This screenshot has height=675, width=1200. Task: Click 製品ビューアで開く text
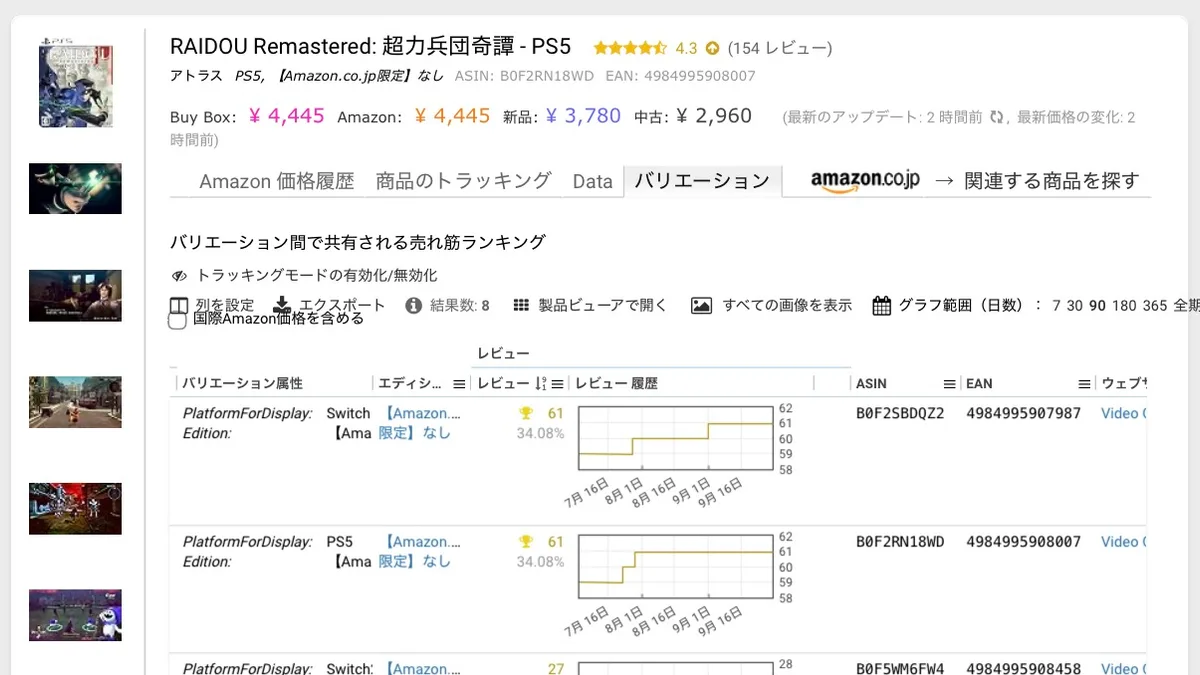click(x=603, y=305)
